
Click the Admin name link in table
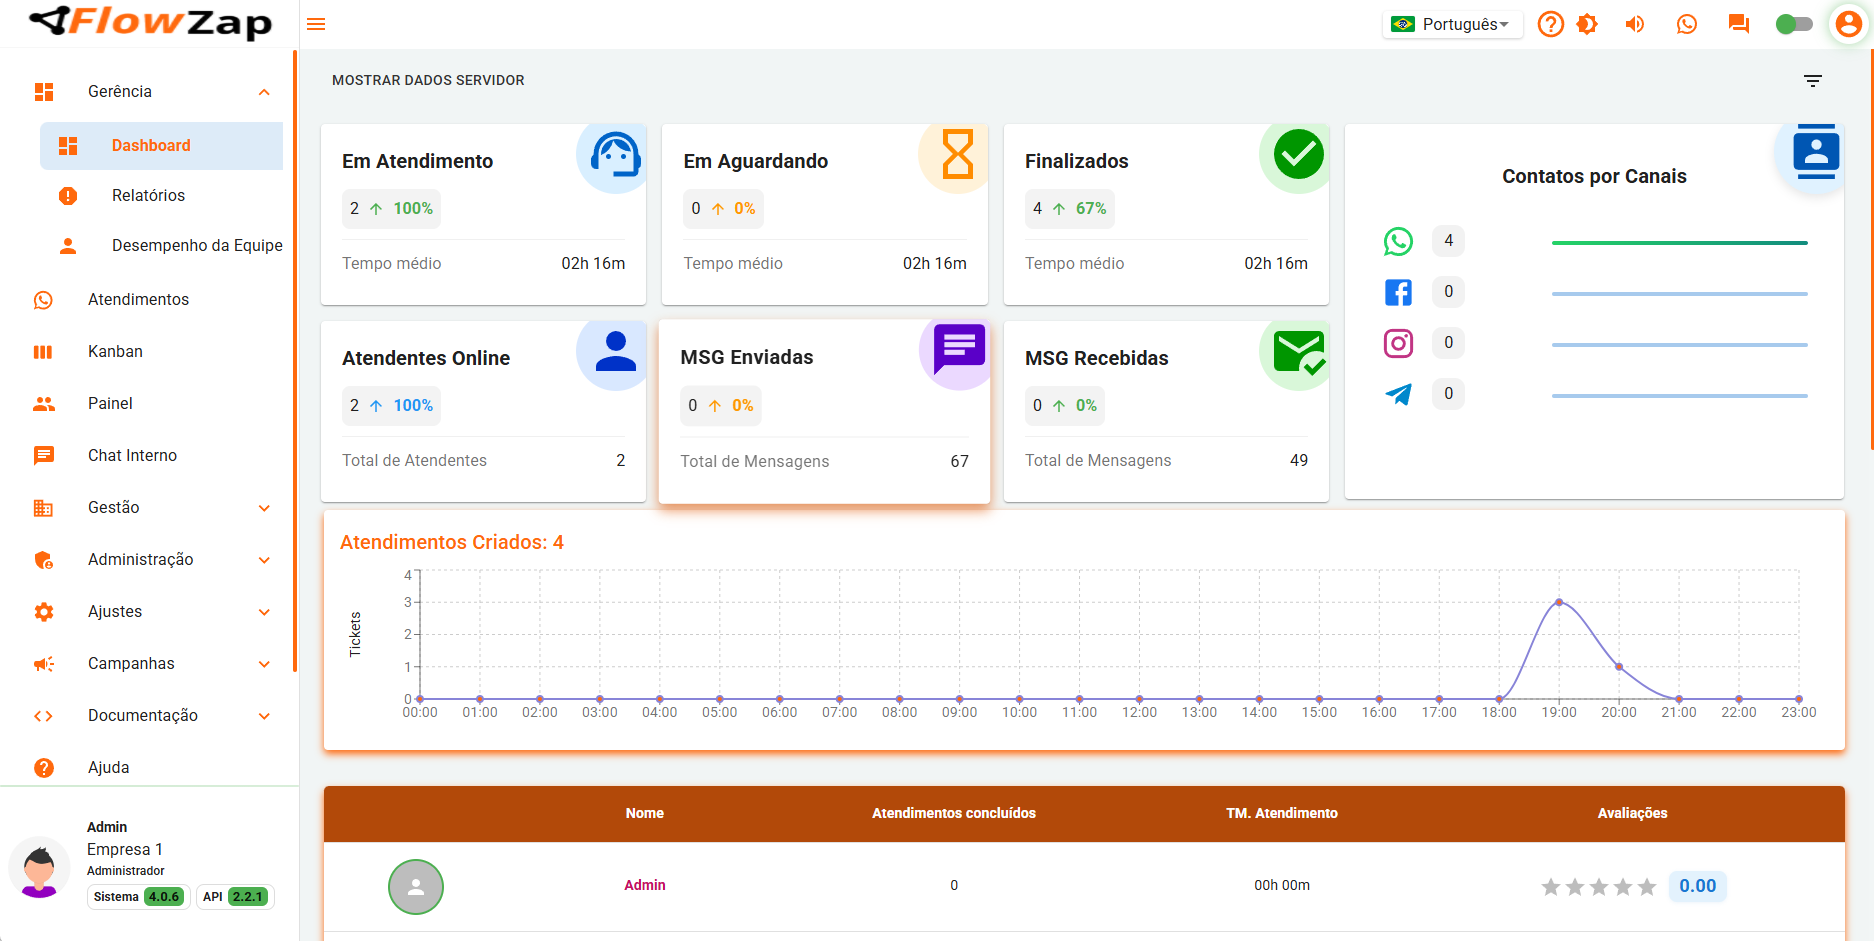[x=645, y=885]
